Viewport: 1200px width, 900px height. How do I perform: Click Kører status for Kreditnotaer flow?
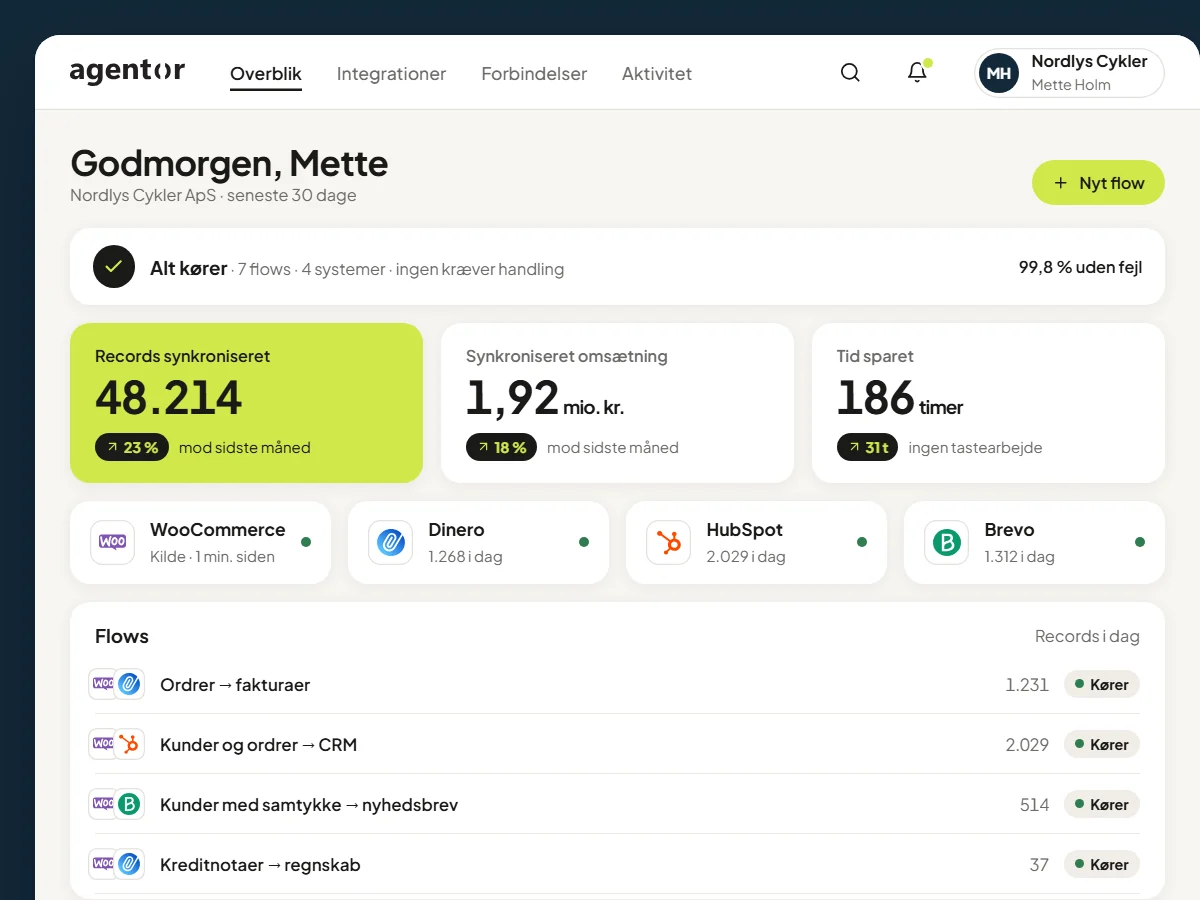pos(1102,865)
